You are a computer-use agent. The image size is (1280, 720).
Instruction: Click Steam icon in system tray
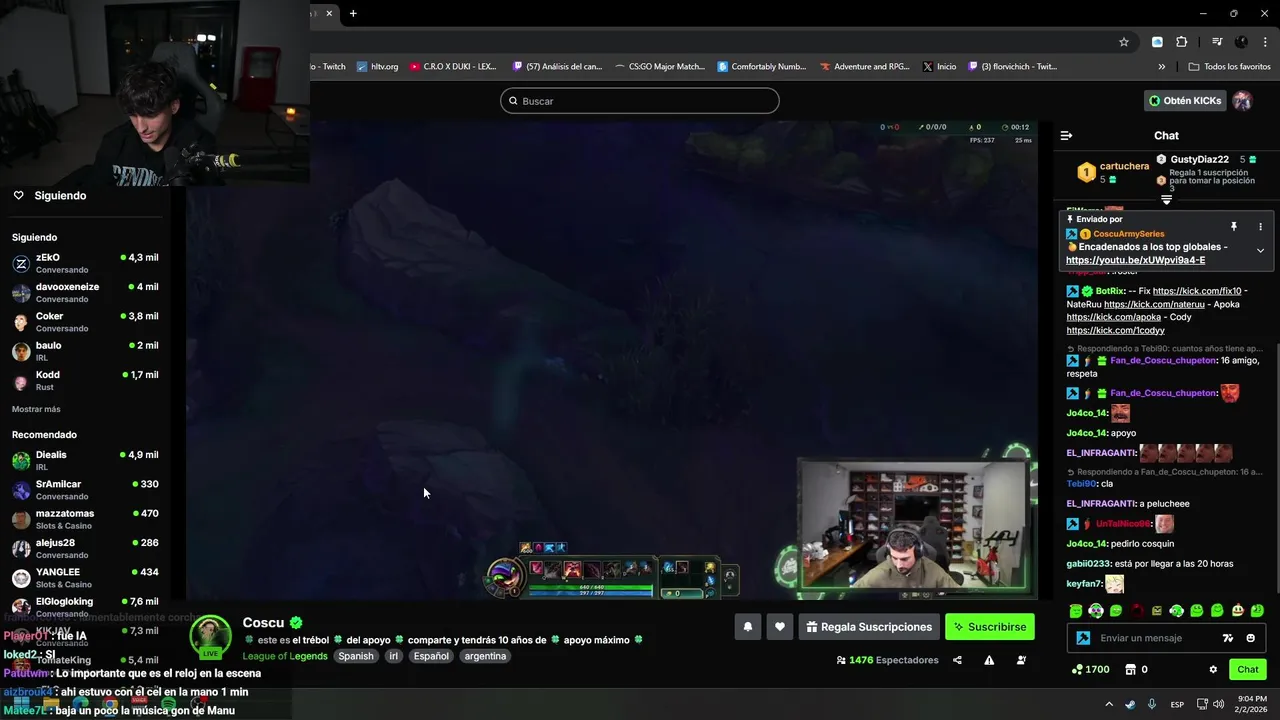tap(1130, 704)
